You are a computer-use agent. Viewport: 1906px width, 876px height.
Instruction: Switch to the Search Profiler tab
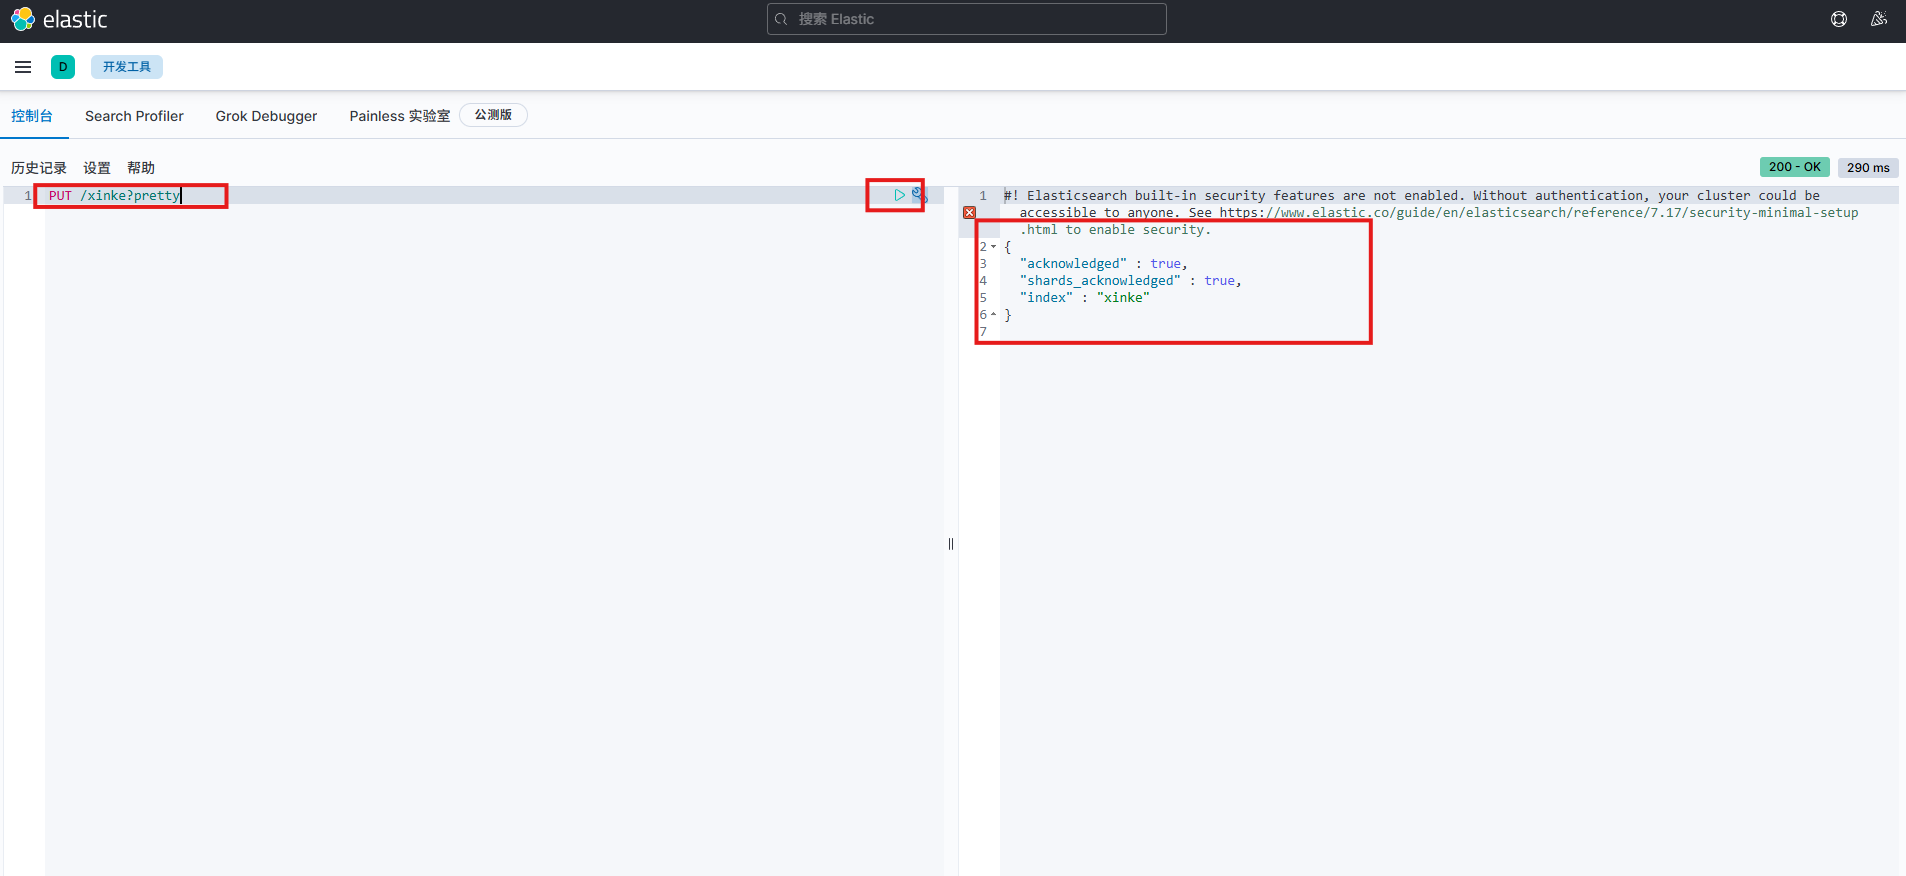pos(134,116)
